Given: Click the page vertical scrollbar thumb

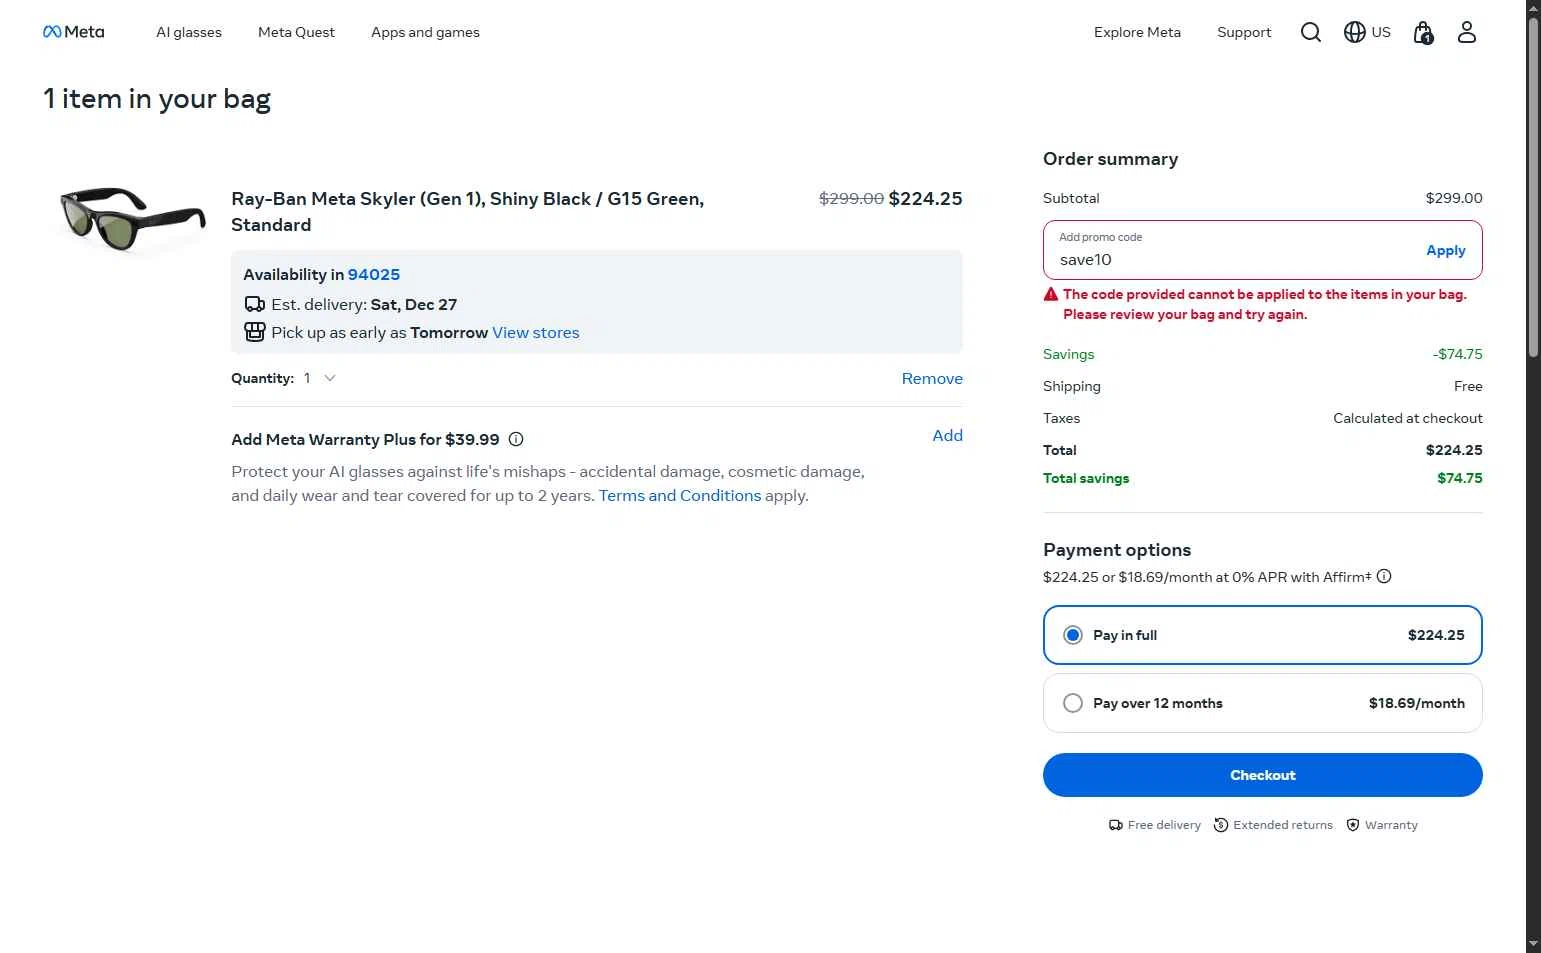Looking at the screenshot, I should 1533,190.
